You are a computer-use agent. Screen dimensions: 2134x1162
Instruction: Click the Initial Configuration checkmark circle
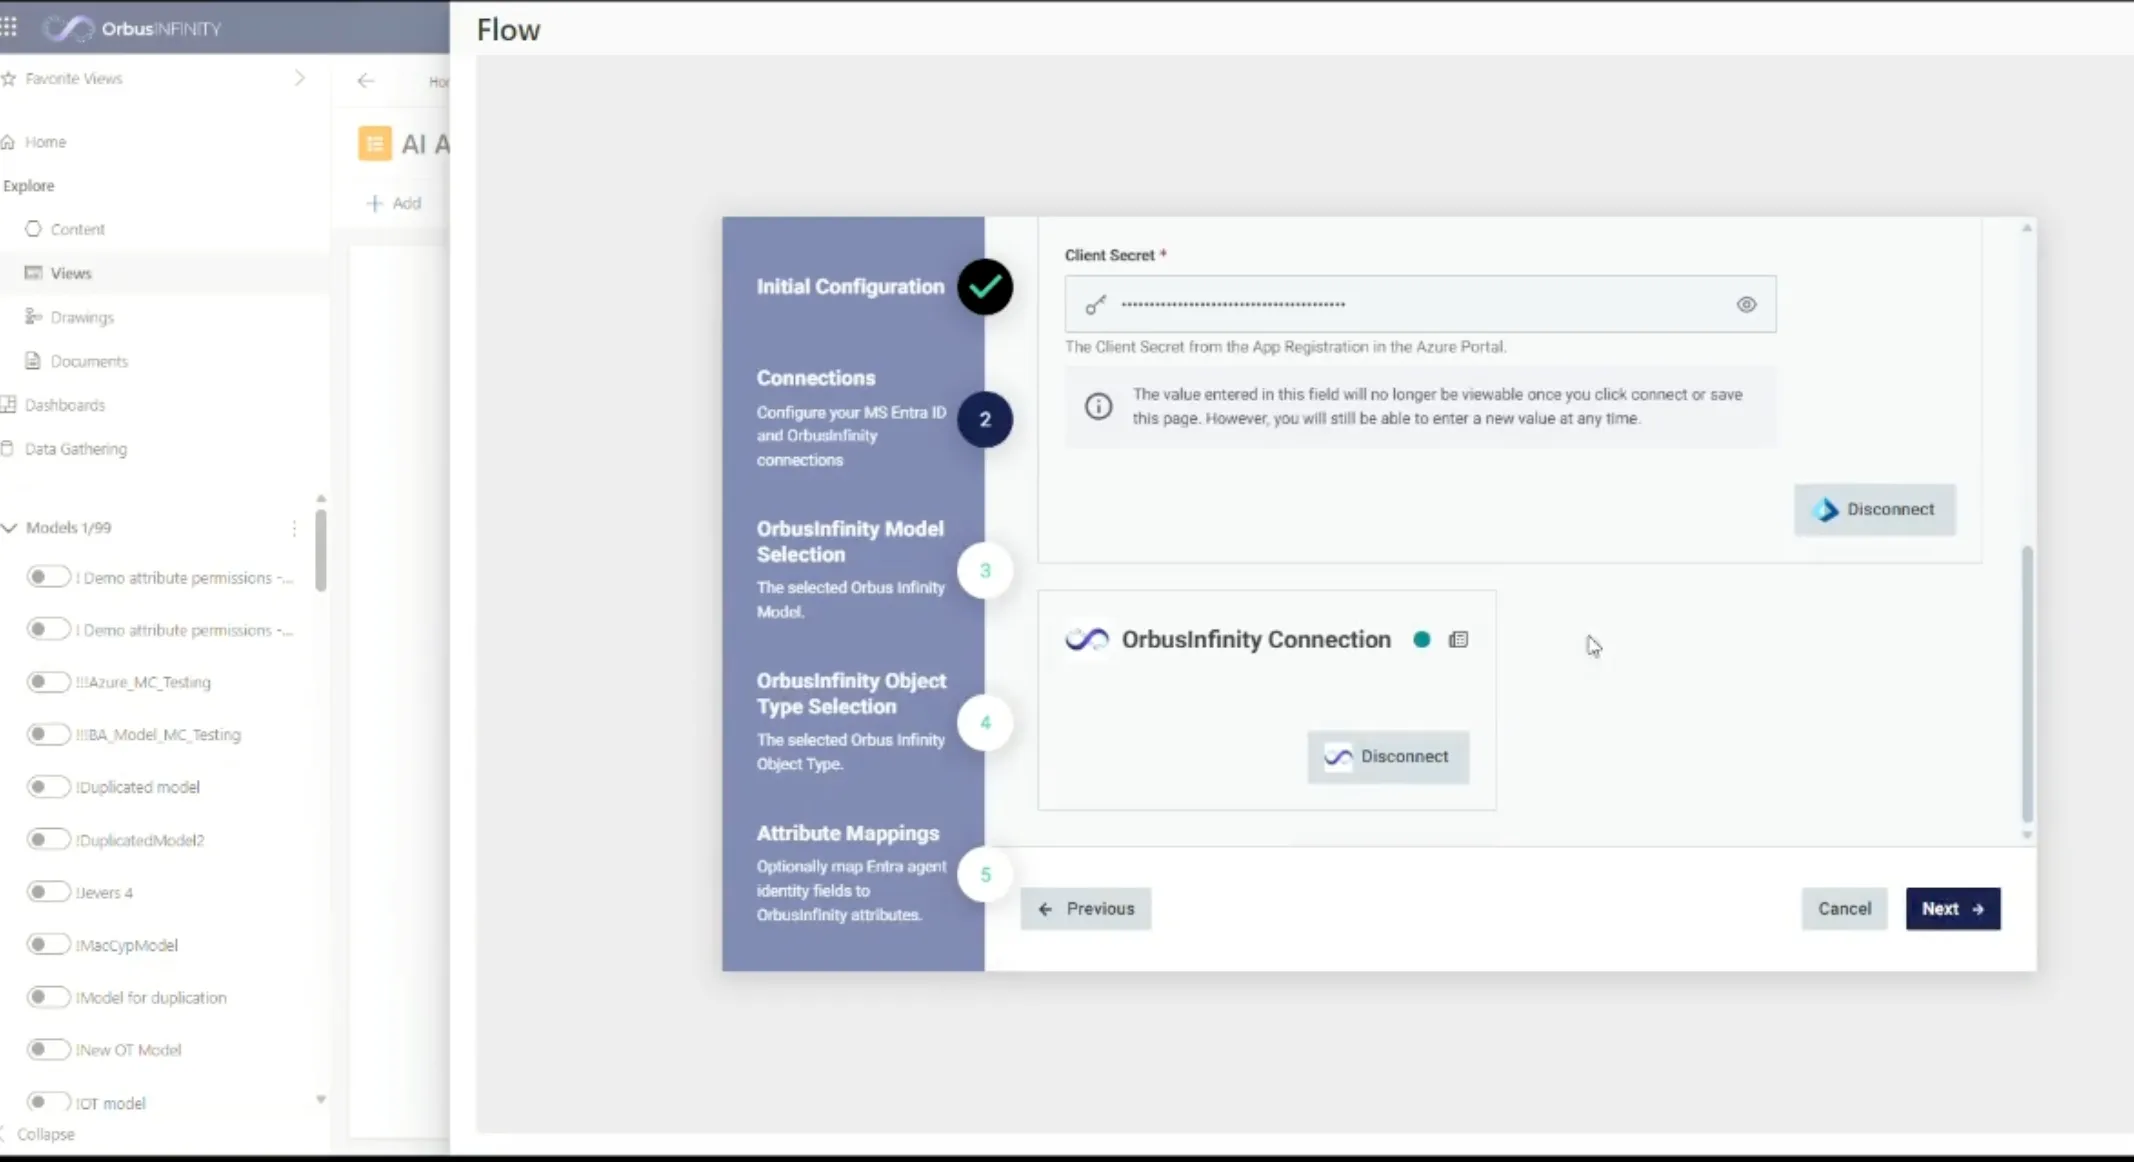pyautogui.click(x=985, y=287)
